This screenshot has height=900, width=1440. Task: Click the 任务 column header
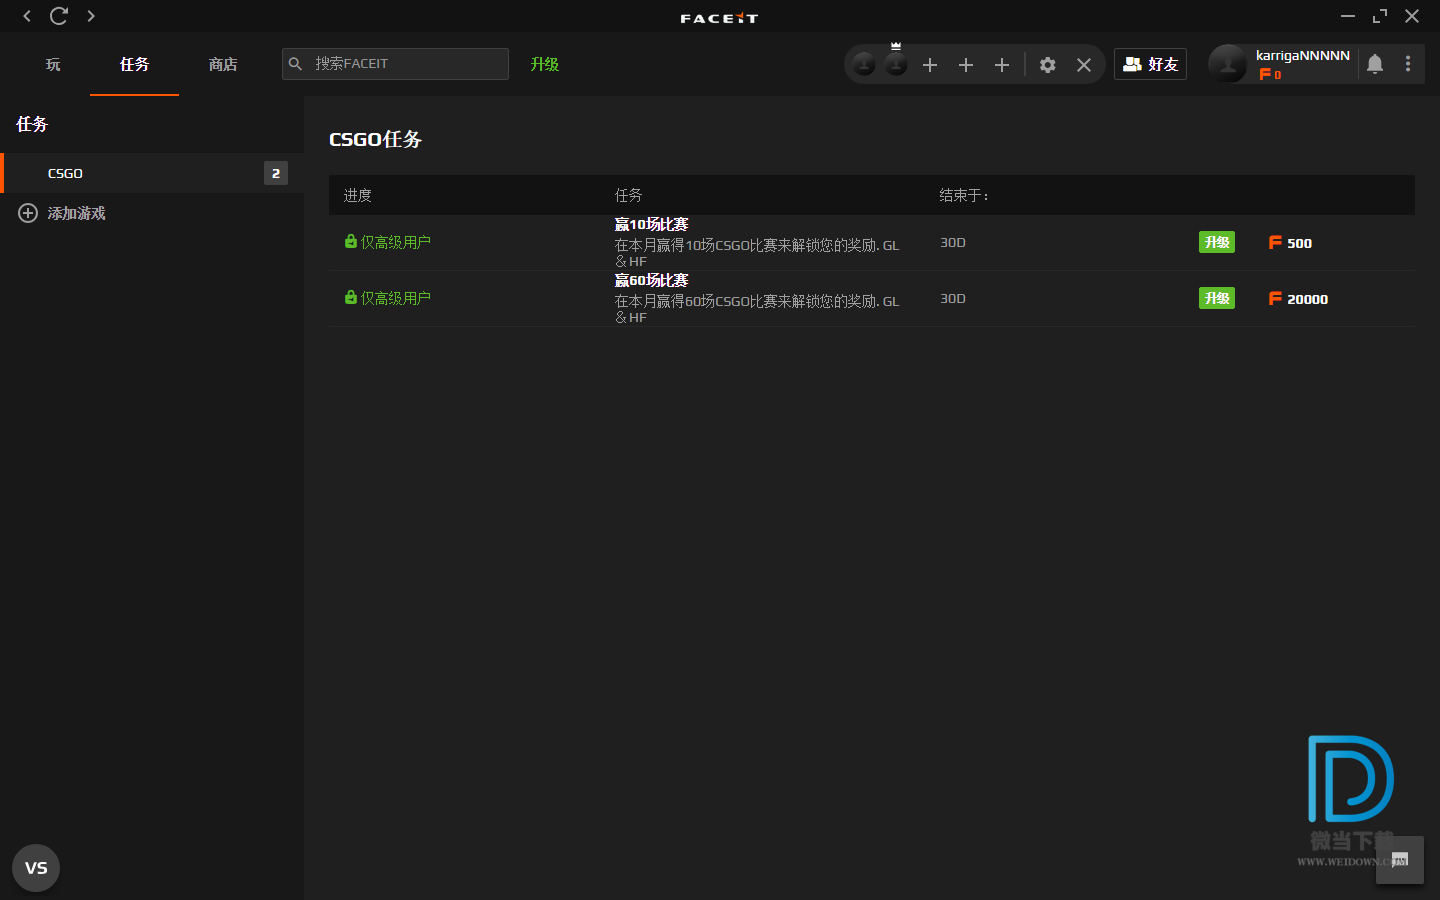click(629, 195)
